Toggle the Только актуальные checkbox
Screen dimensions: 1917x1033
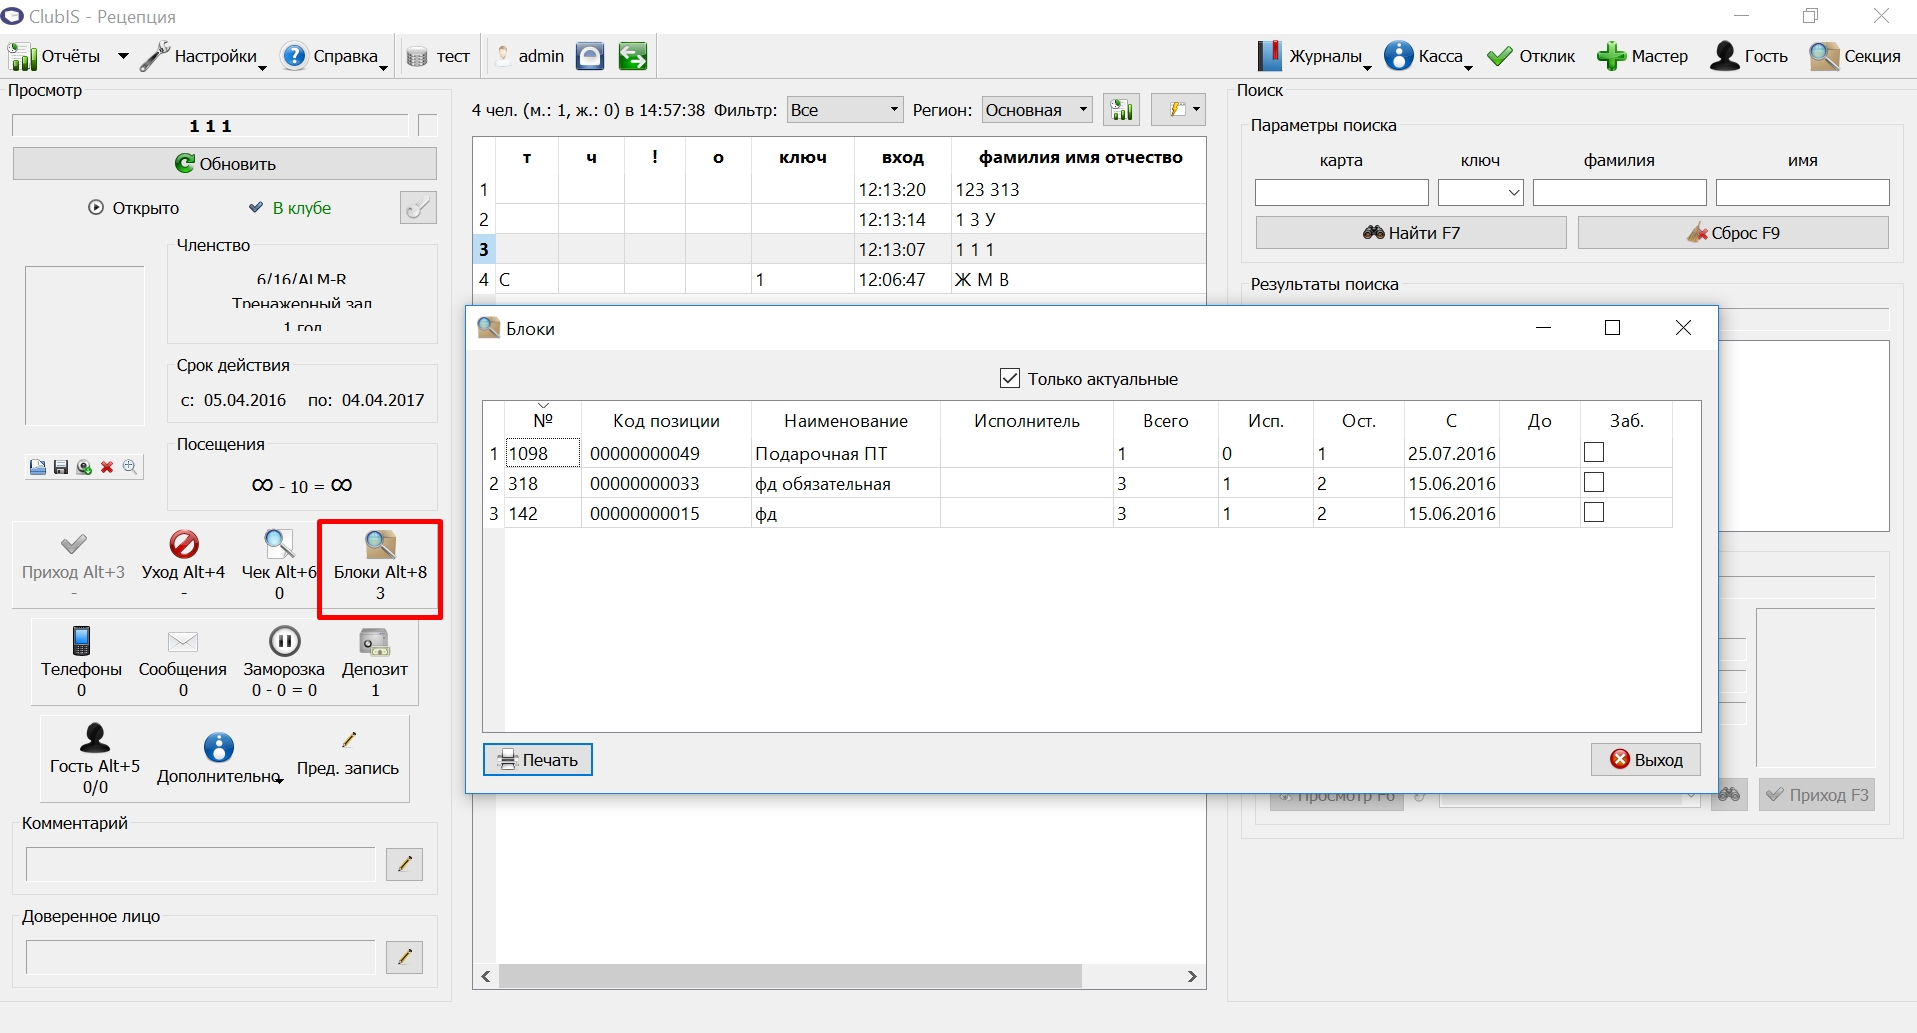pyautogui.click(x=1010, y=378)
